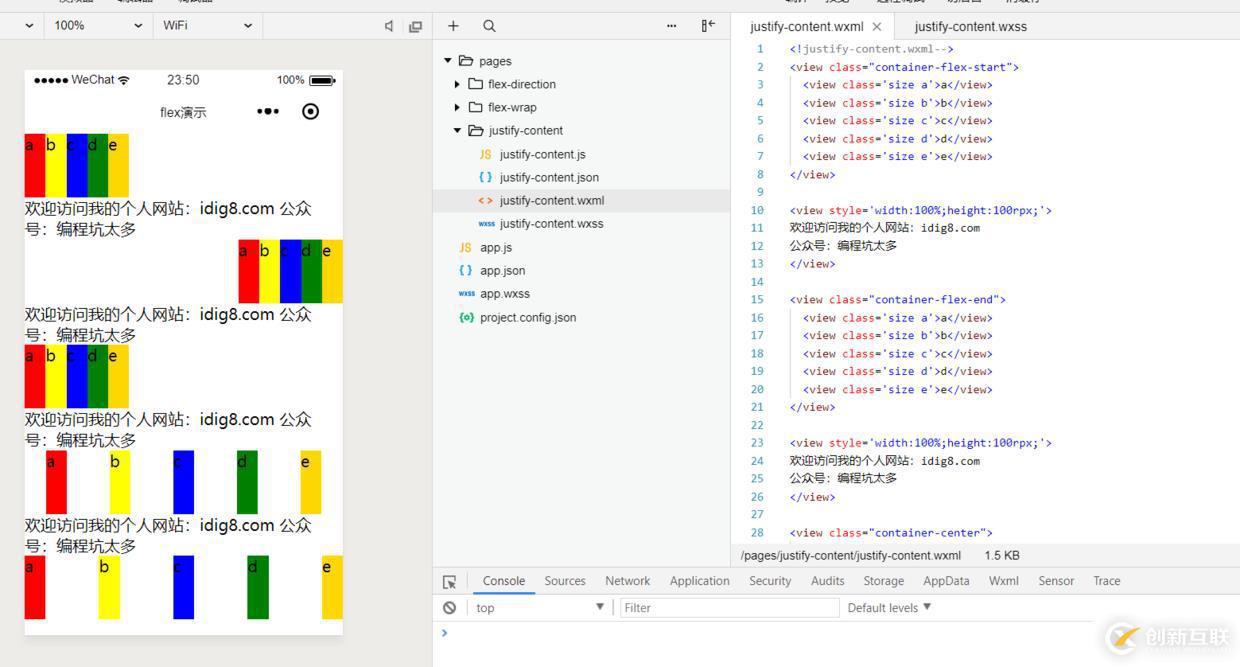Select the AppData tab

pyautogui.click(x=947, y=581)
